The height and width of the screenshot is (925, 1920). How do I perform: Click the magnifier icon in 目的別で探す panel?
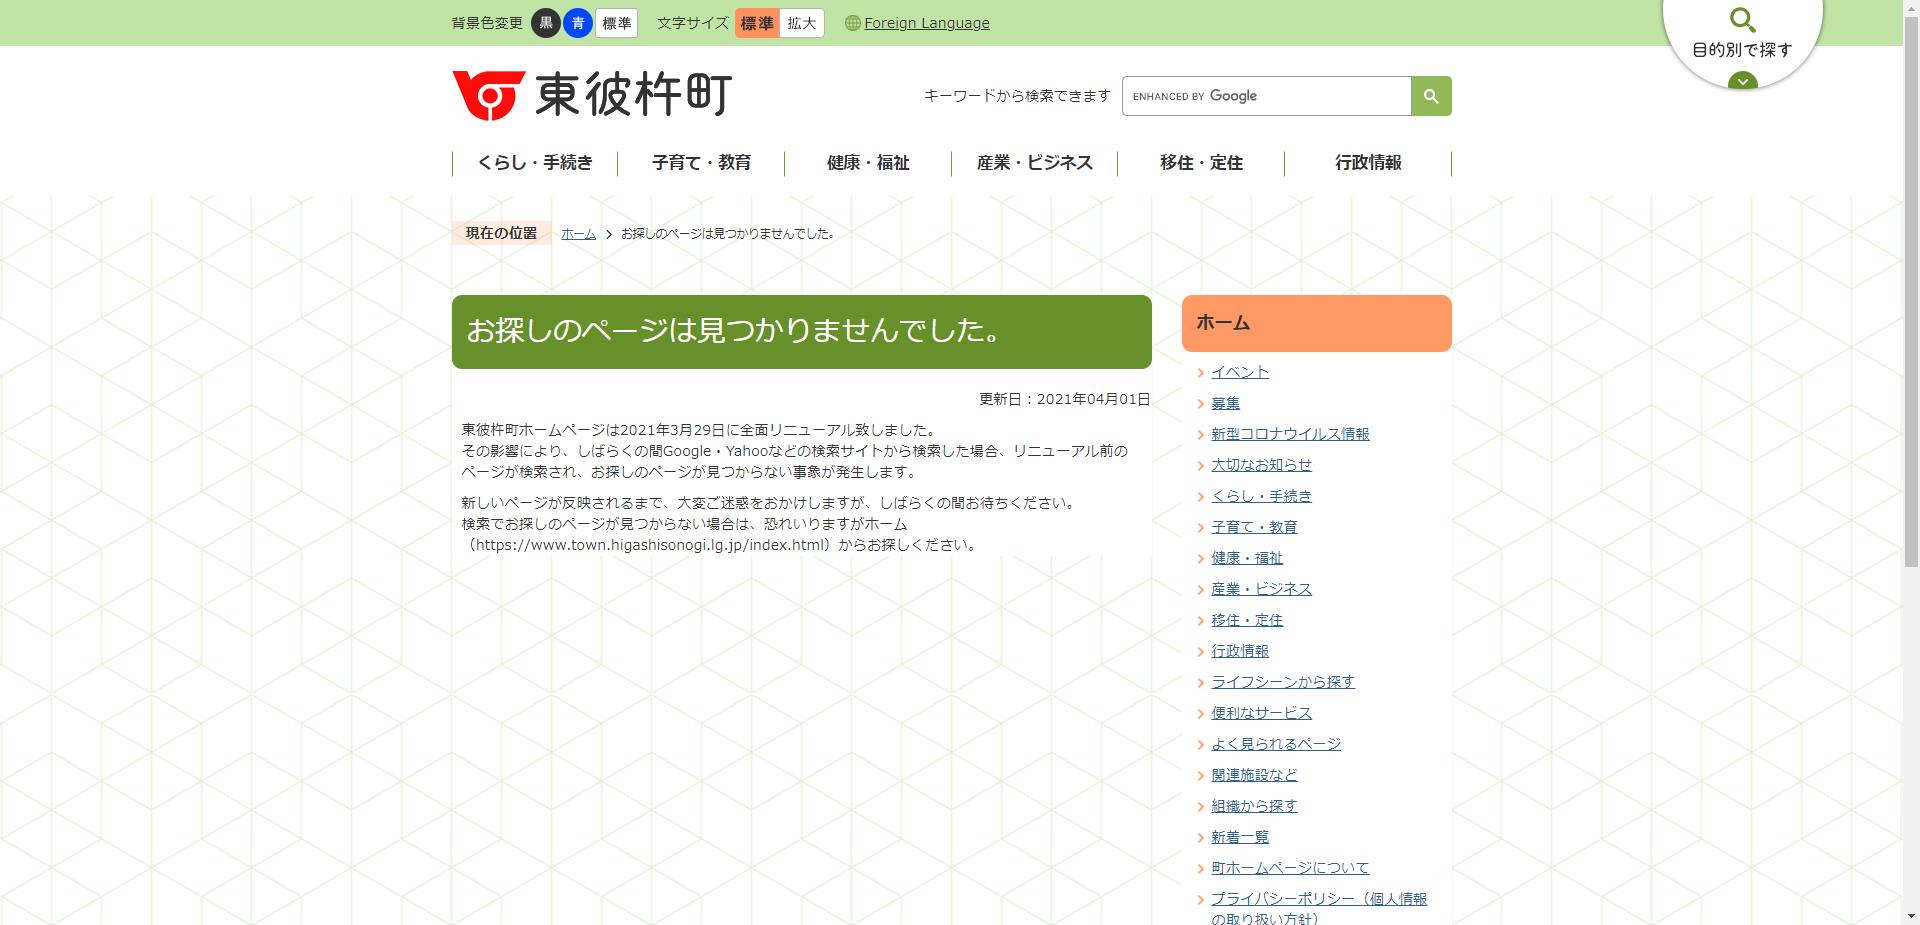tap(1743, 20)
